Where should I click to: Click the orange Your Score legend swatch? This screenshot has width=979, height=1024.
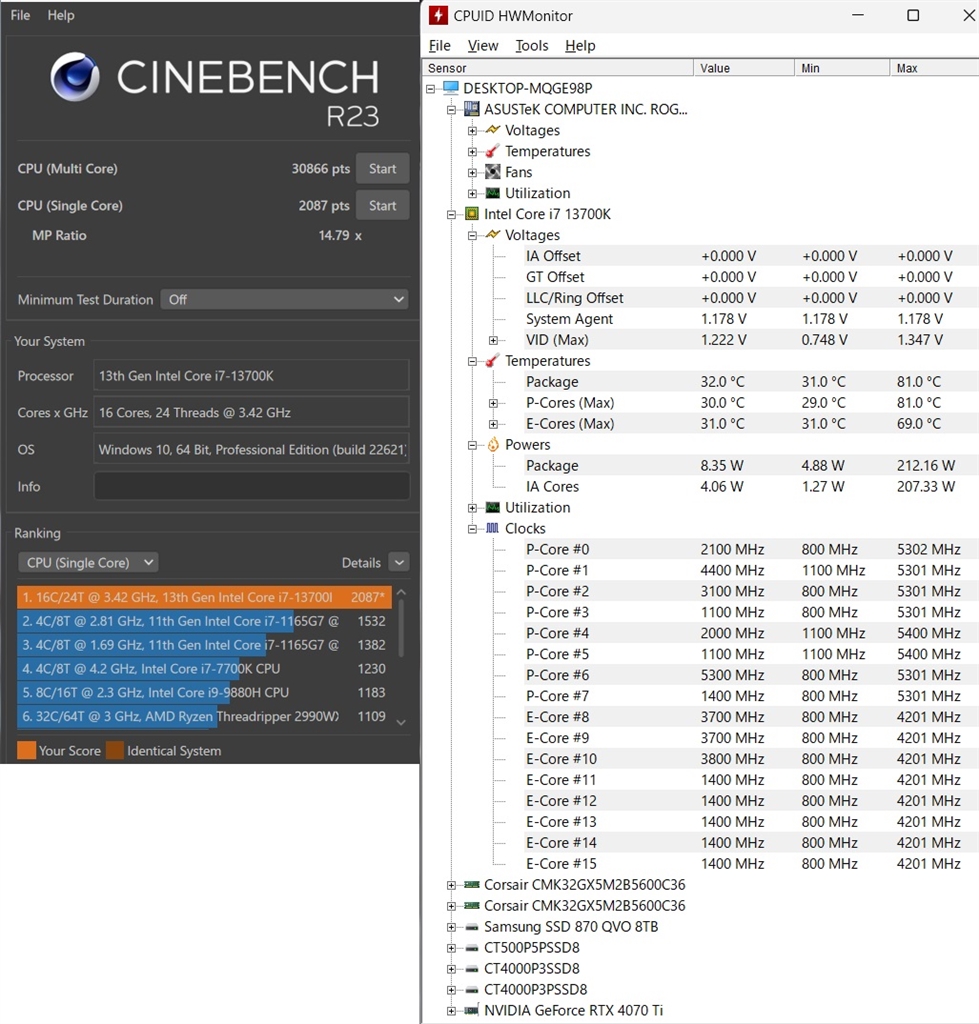point(26,750)
